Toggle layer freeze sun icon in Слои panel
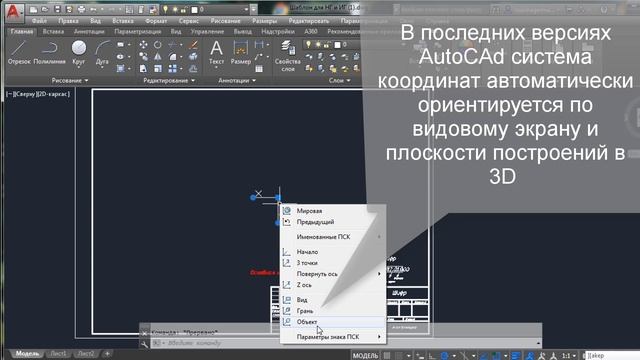The height and width of the screenshot is (360, 640). tap(318, 44)
